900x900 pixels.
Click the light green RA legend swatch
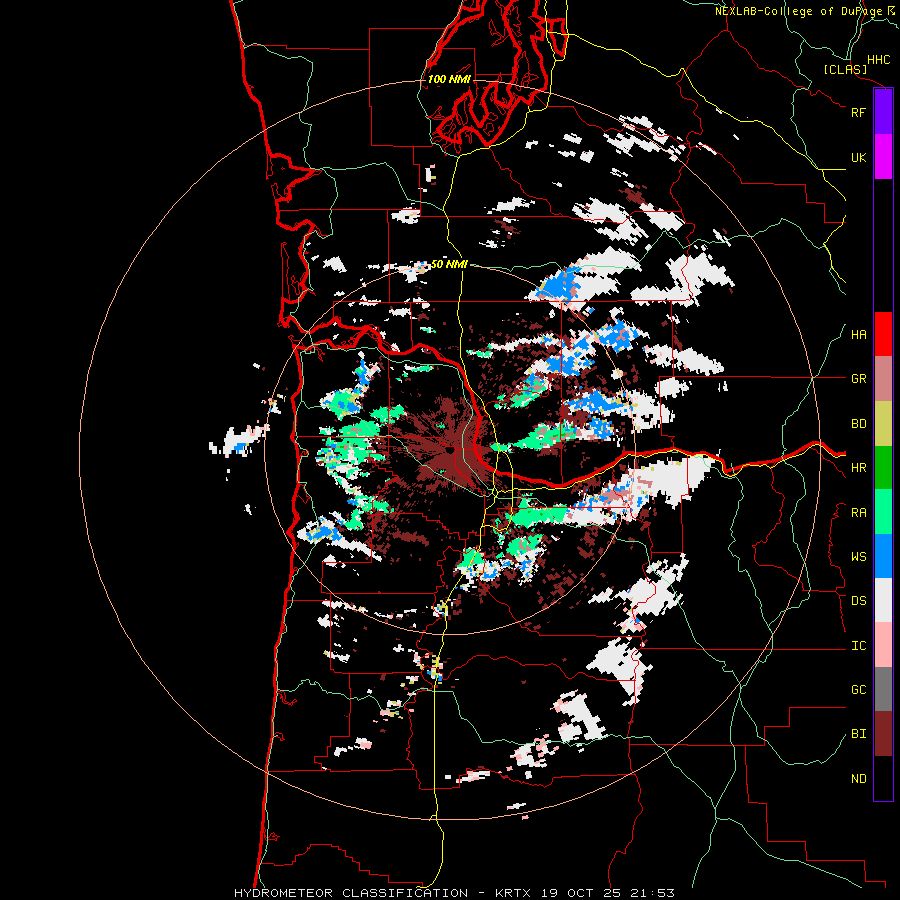tap(883, 512)
